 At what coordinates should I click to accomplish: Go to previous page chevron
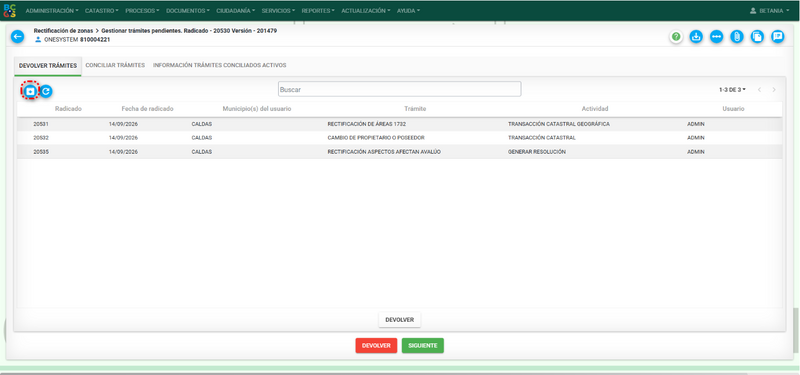759,90
